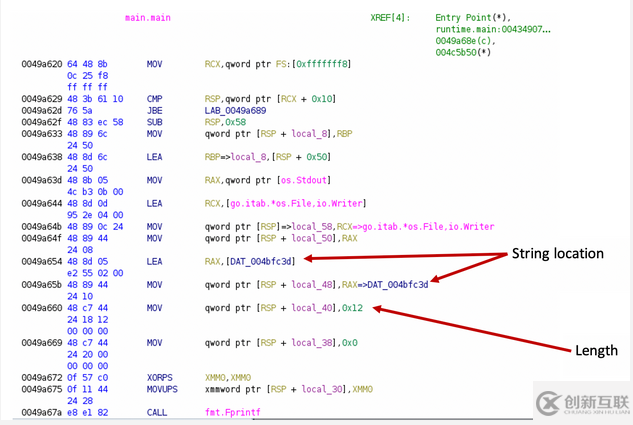The image size is (633, 425).
Task: Select address 0049a620 in the listing
Action: [42, 64]
